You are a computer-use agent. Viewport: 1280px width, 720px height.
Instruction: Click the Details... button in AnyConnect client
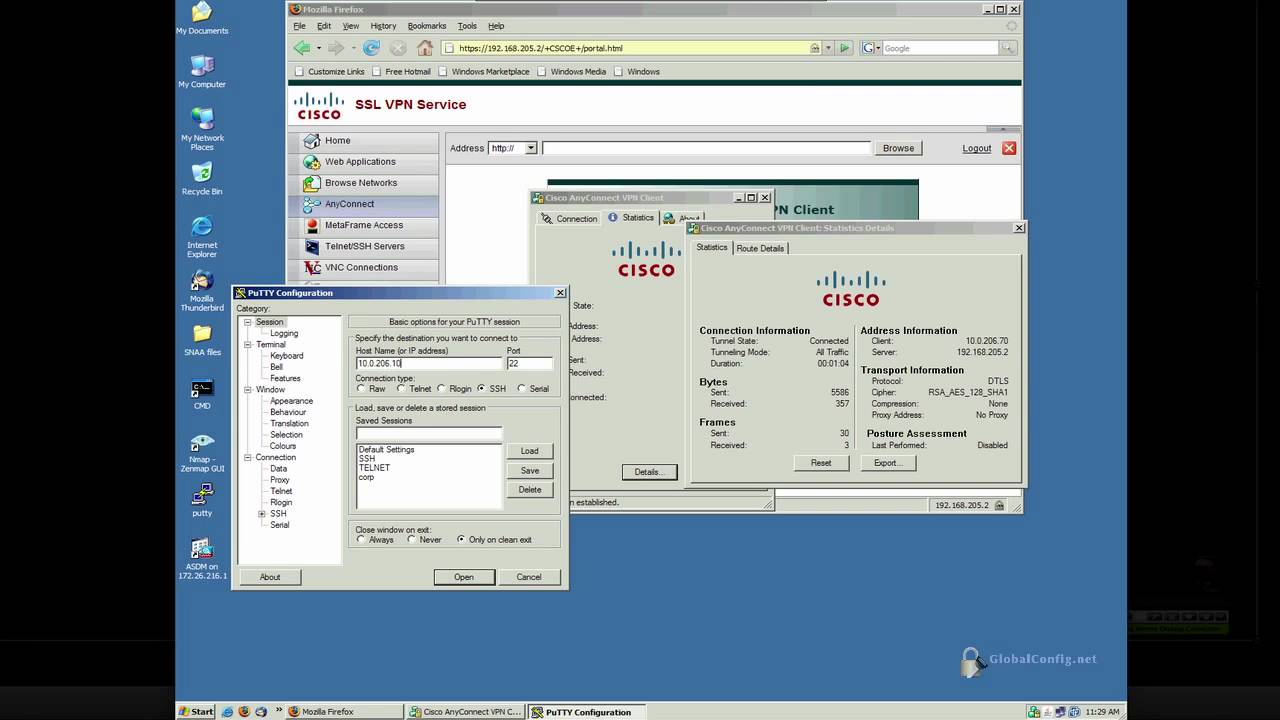click(648, 472)
